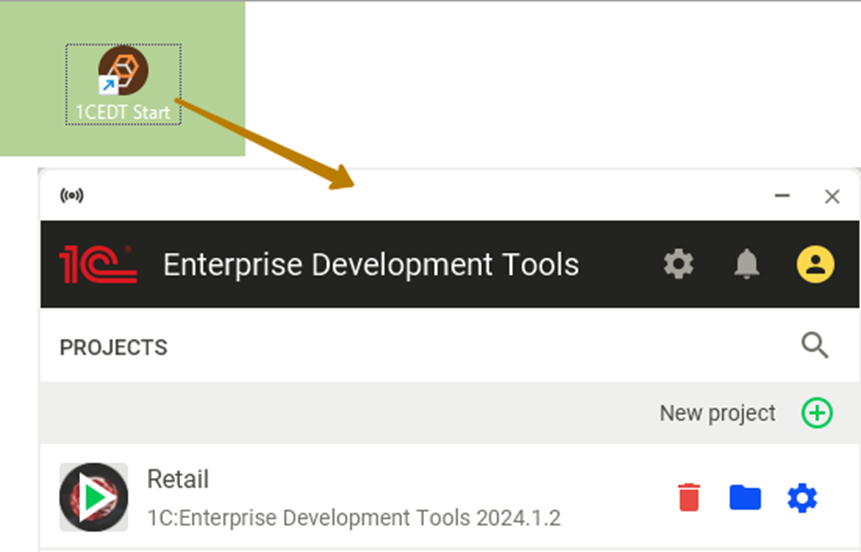Minimize the Enterprise Development Tools window

pyautogui.click(x=783, y=196)
